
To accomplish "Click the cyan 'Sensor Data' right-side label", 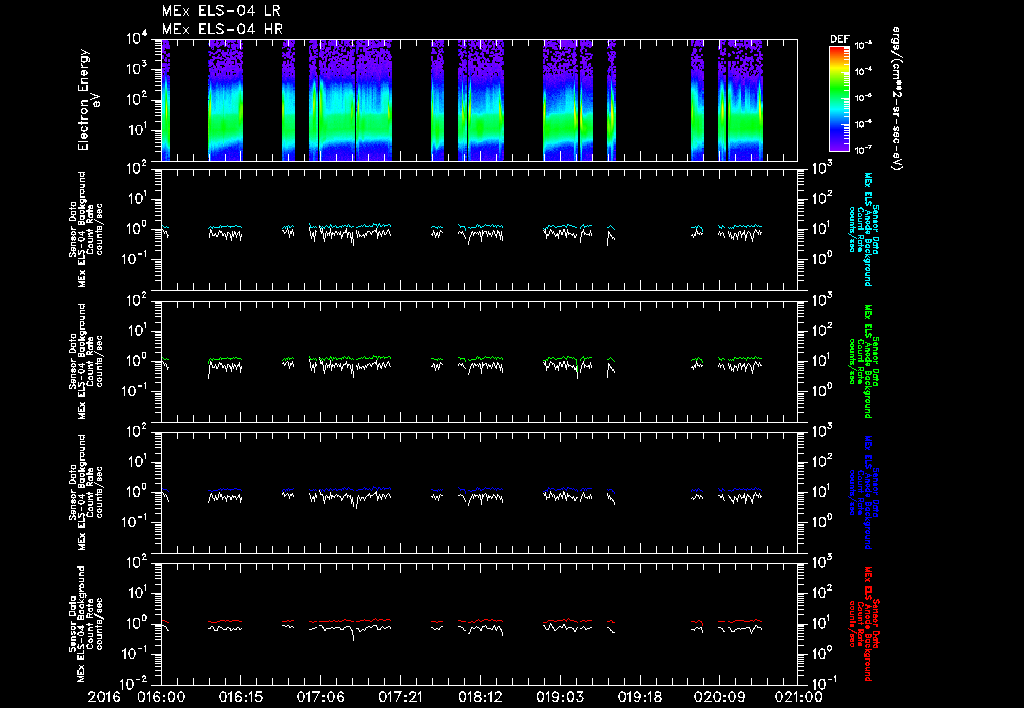I will (876, 229).
